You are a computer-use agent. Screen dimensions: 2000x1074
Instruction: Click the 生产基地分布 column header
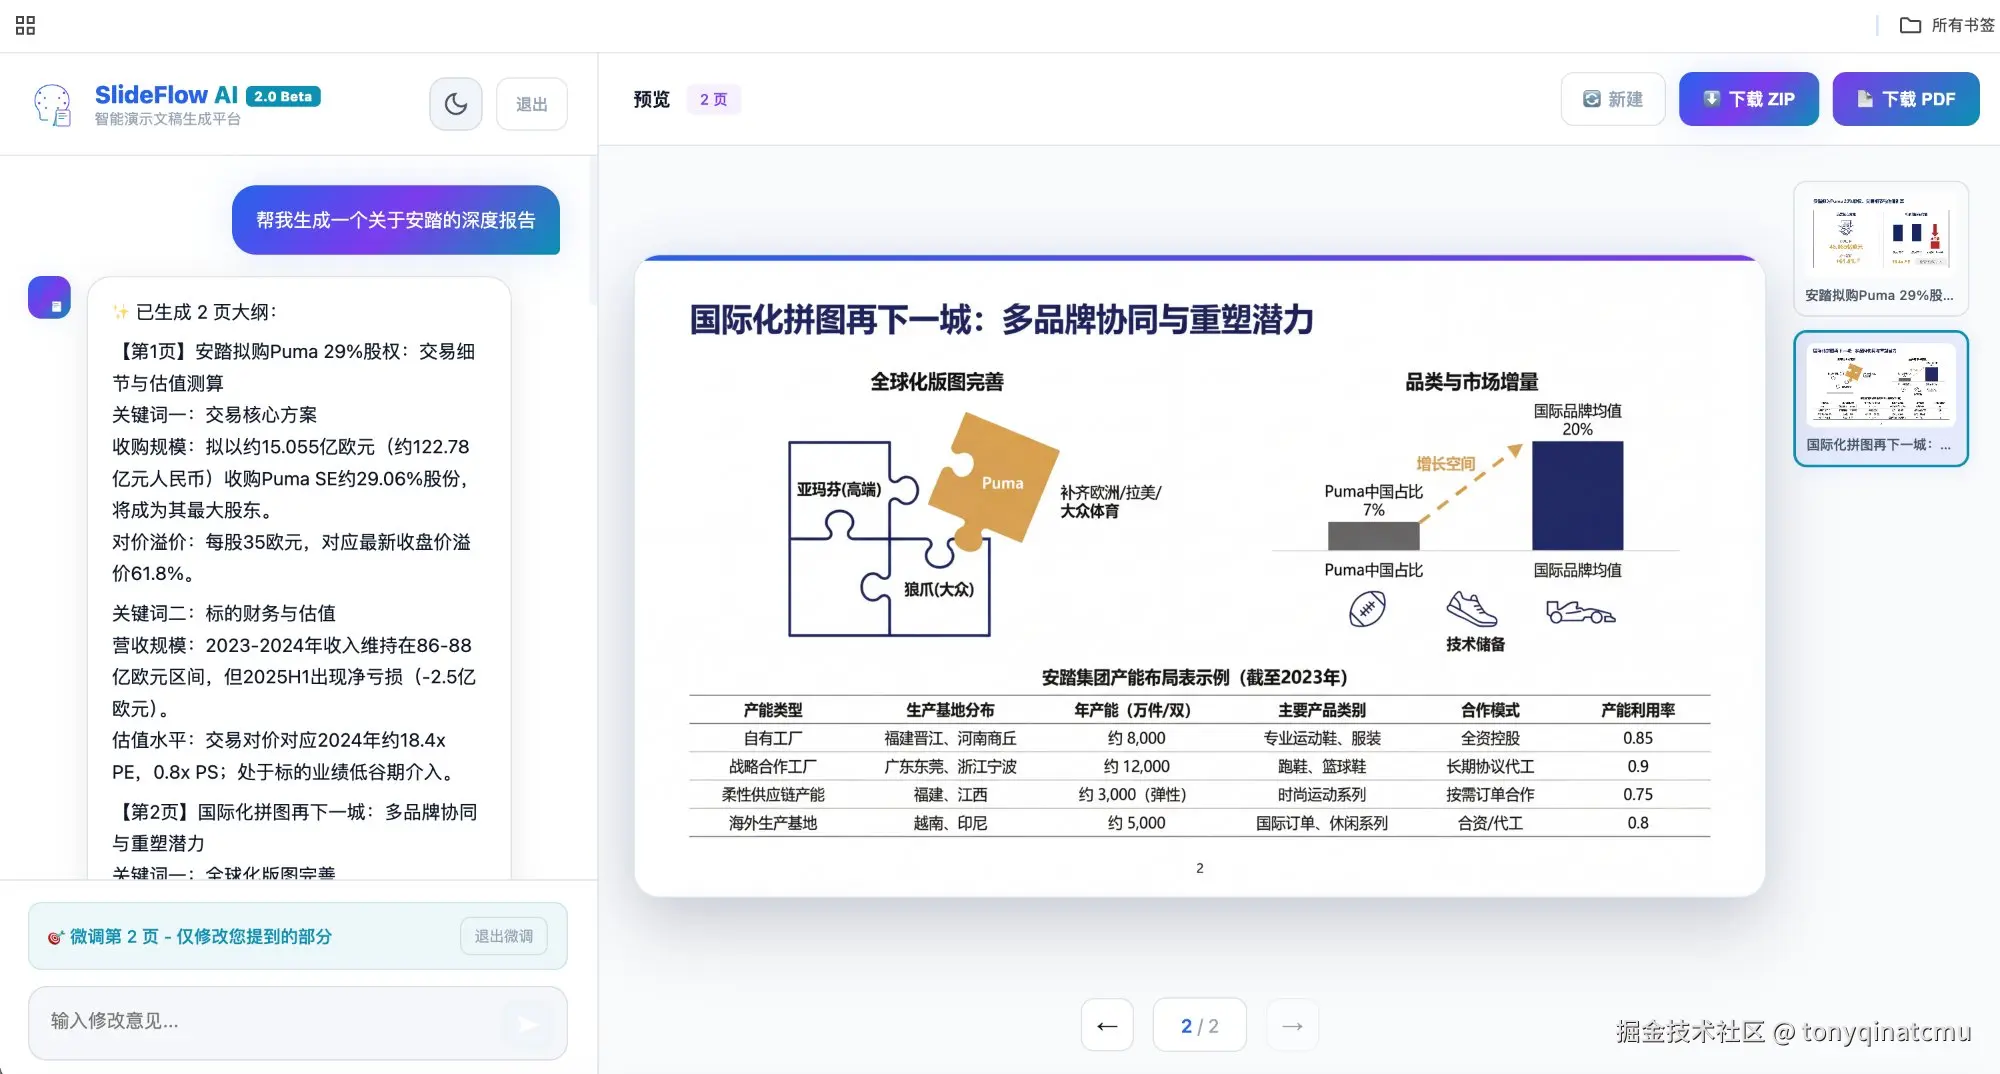[950, 710]
